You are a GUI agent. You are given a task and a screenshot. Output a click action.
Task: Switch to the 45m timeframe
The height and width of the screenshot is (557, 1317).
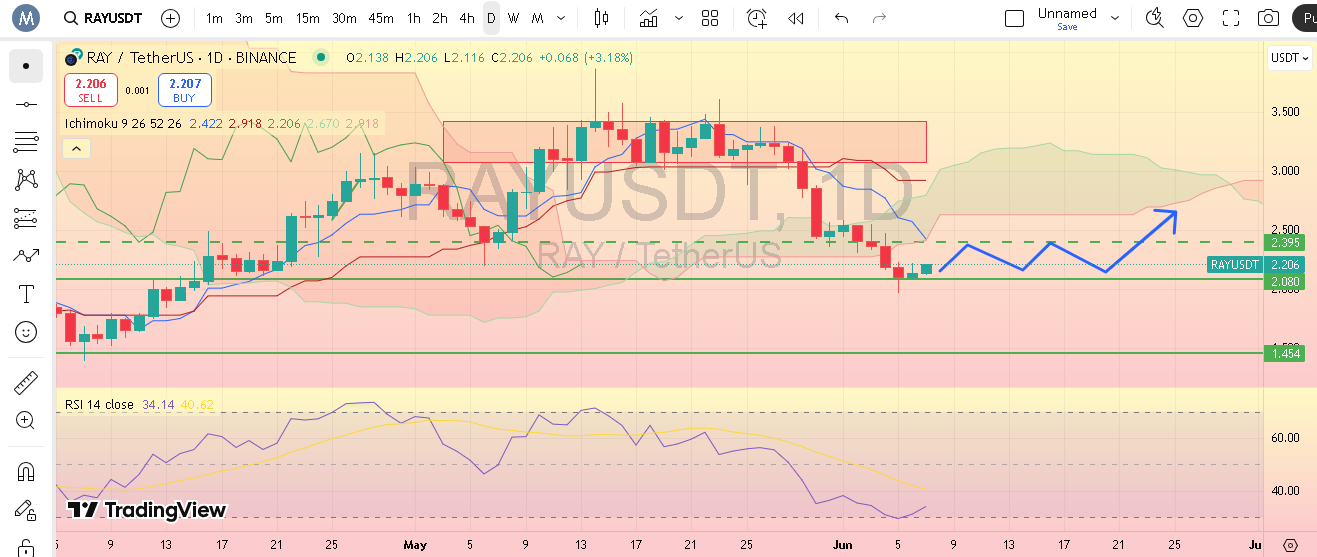(x=380, y=18)
